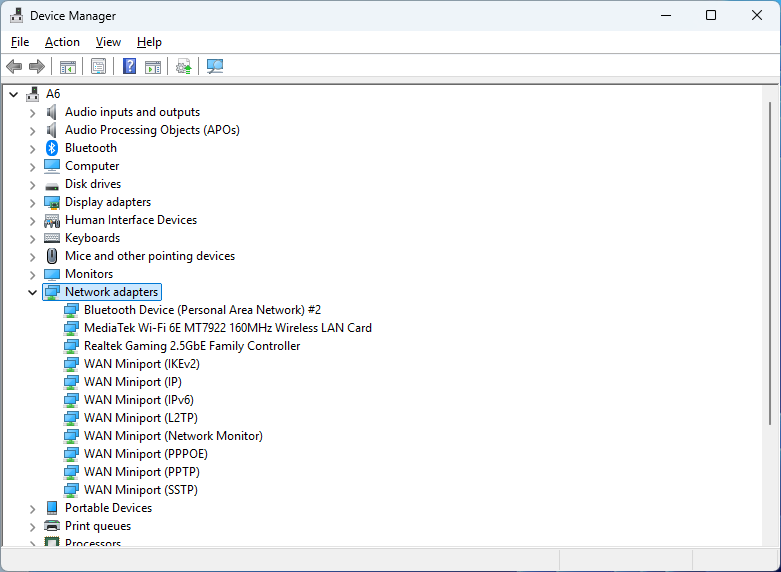
Task: Select WAN Miniport (IP)
Action: tap(132, 382)
